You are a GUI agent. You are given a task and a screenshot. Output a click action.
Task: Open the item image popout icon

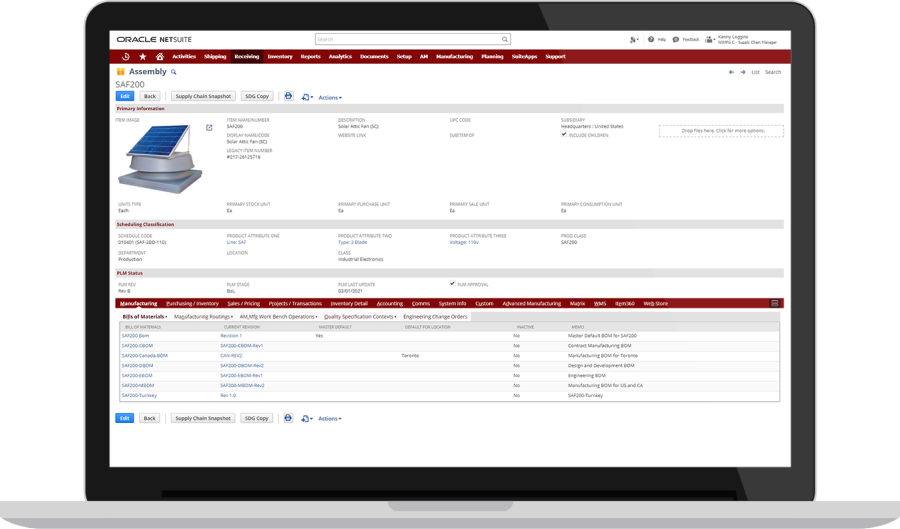pyautogui.click(x=209, y=127)
